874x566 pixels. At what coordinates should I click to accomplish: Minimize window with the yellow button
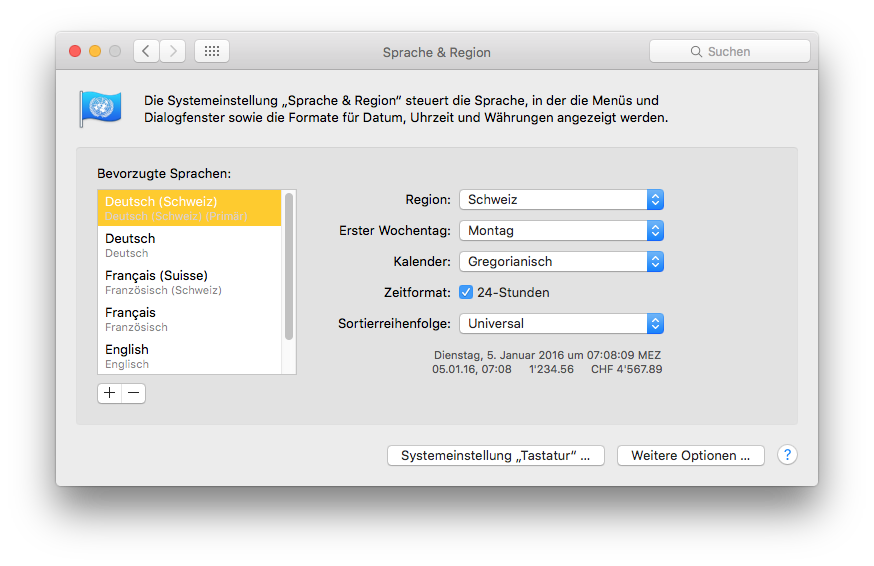click(x=95, y=51)
